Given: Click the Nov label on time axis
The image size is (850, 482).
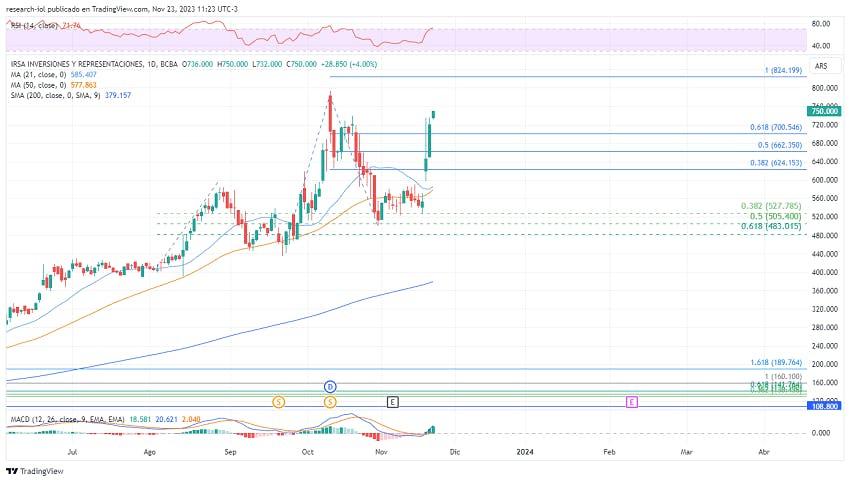Looking at the screenshot, I should 381,452.
